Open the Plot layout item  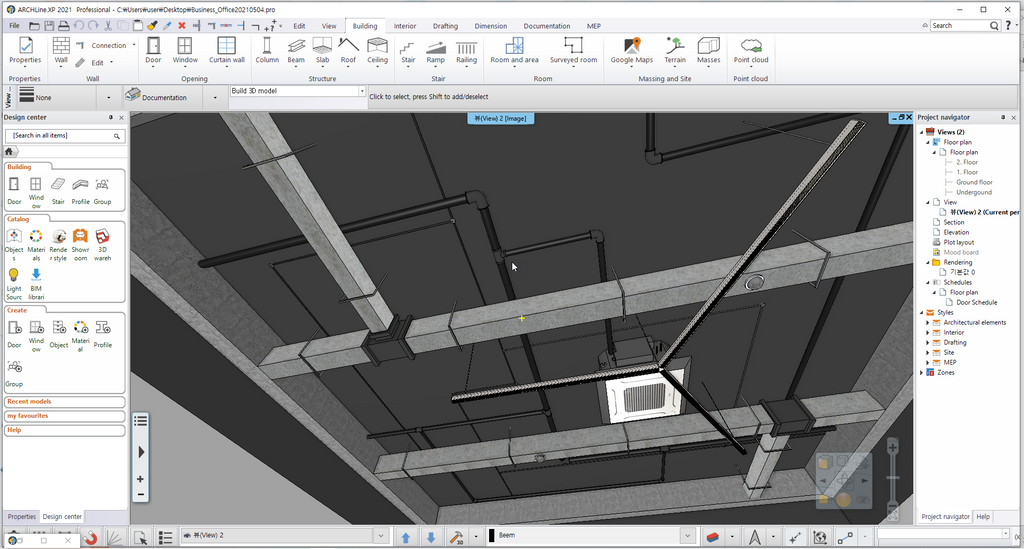[959, 242]
